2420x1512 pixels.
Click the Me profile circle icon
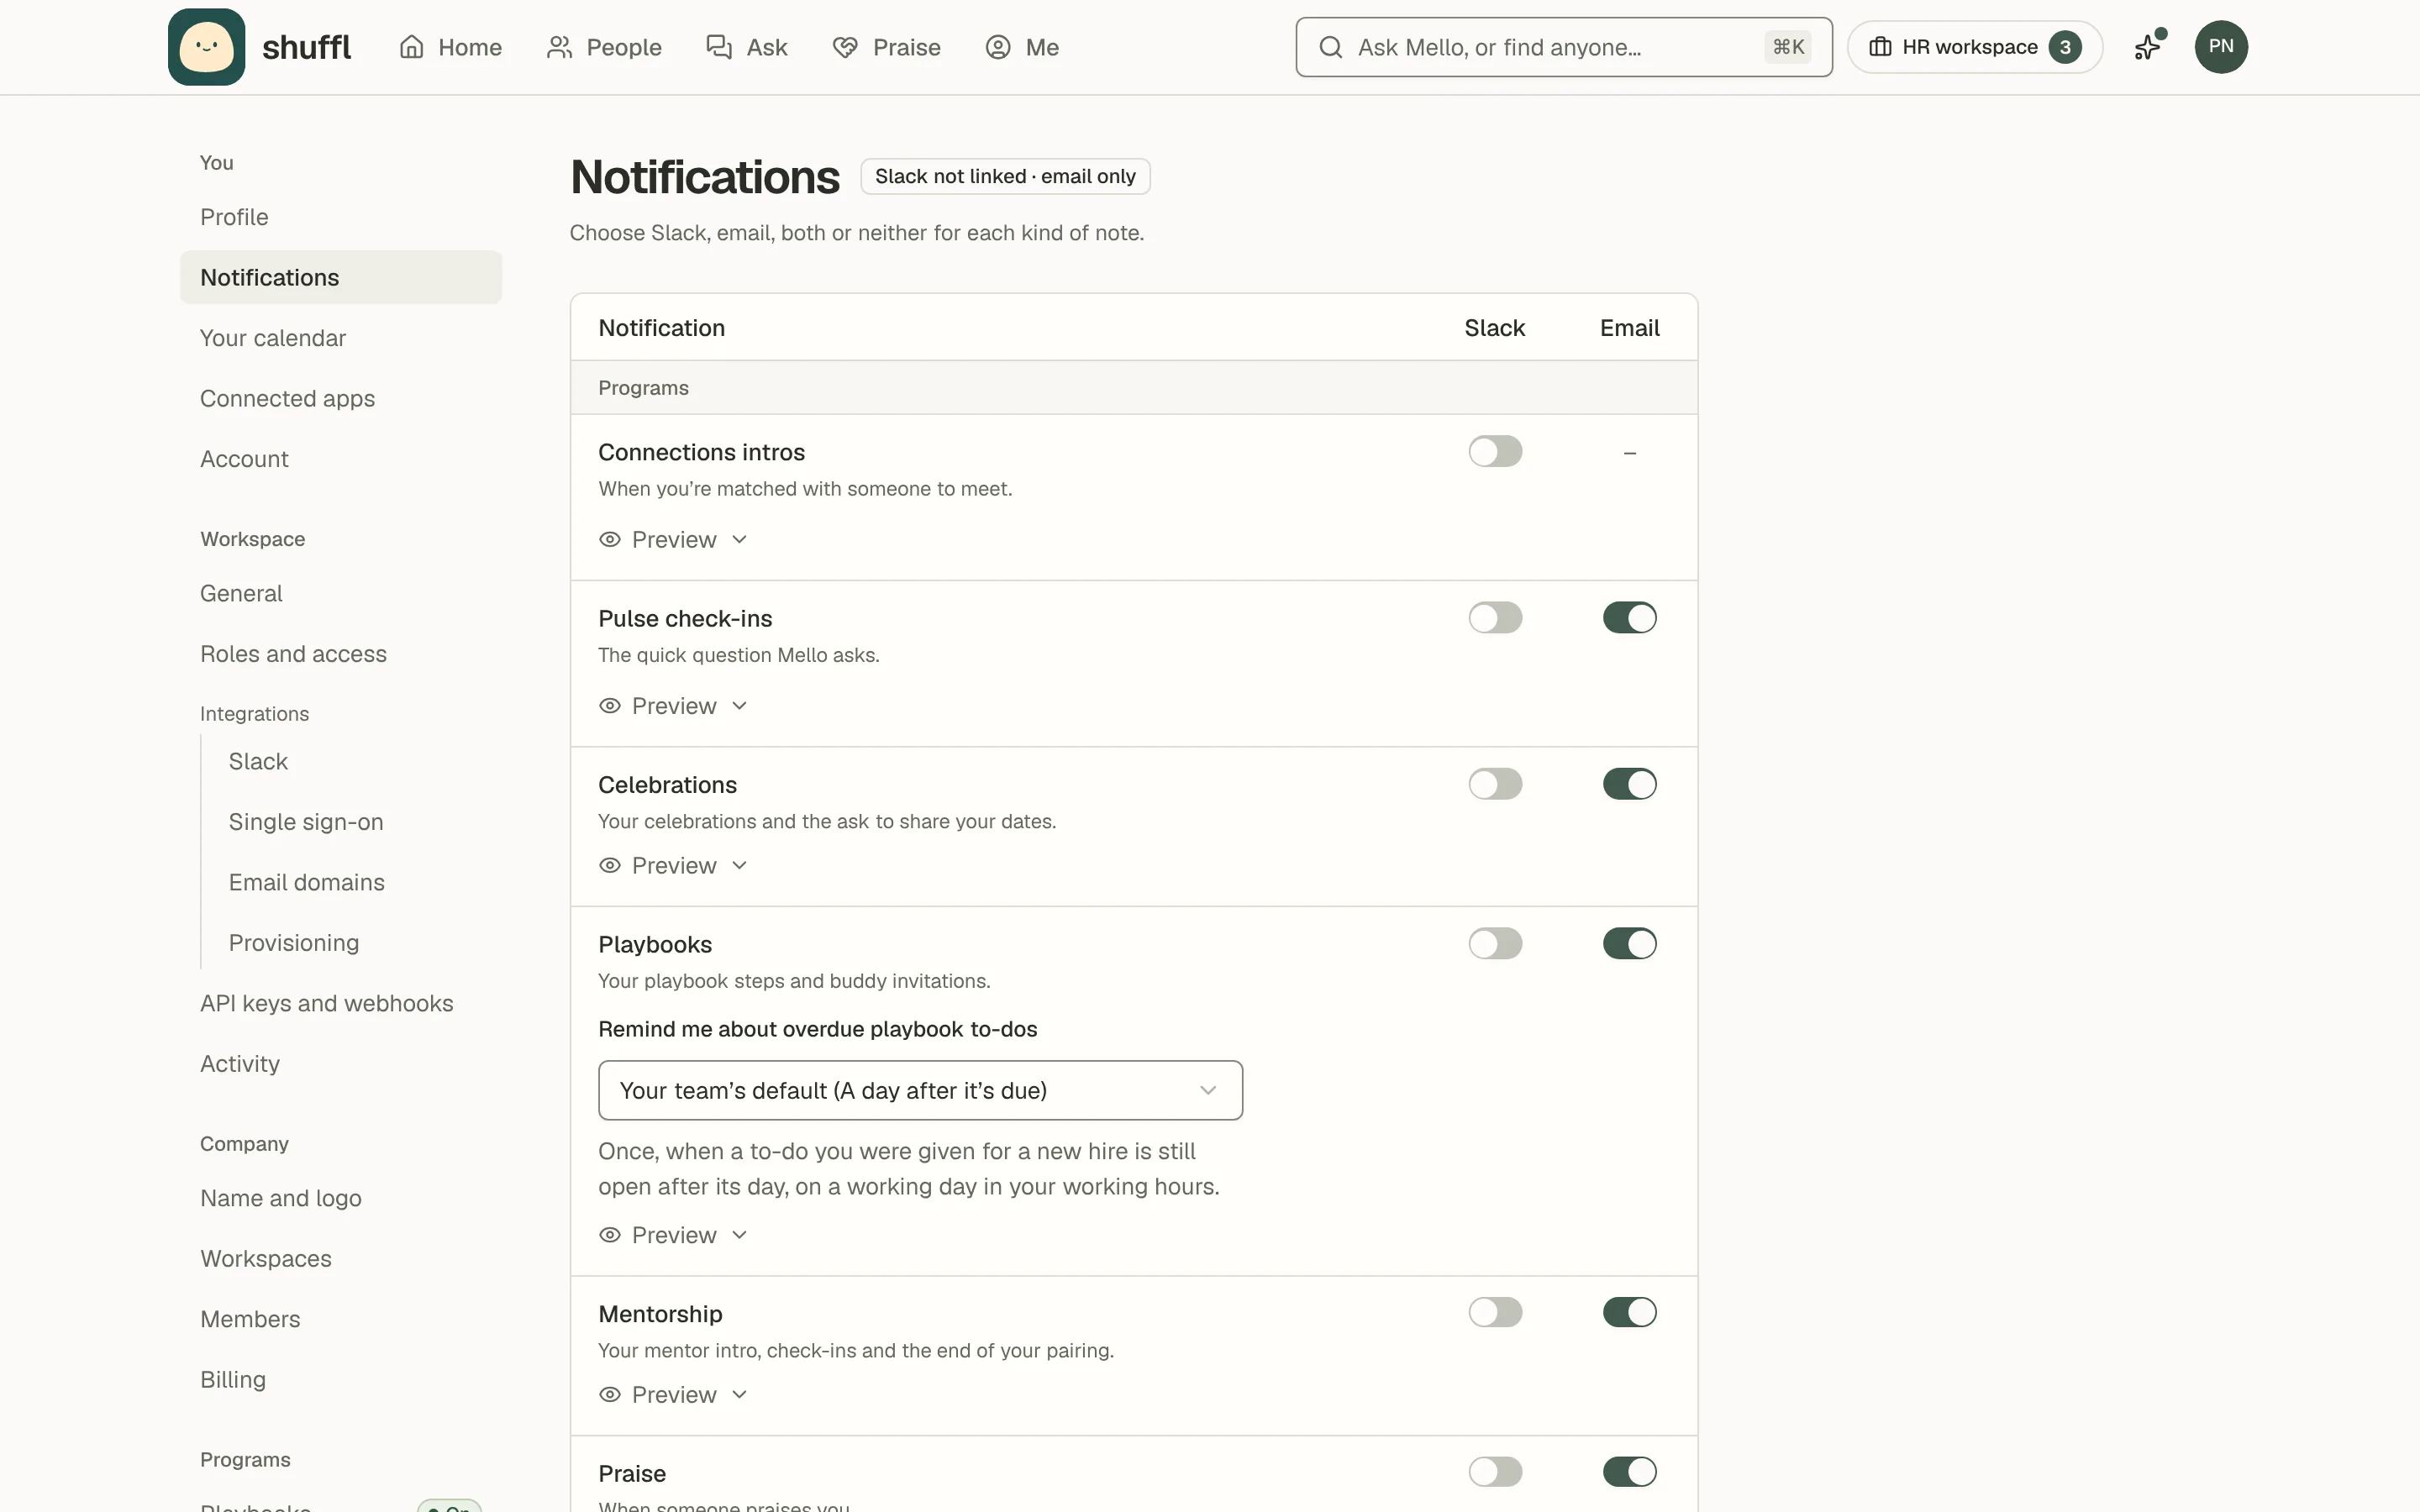pyautogui.click(x=998, y=47)
